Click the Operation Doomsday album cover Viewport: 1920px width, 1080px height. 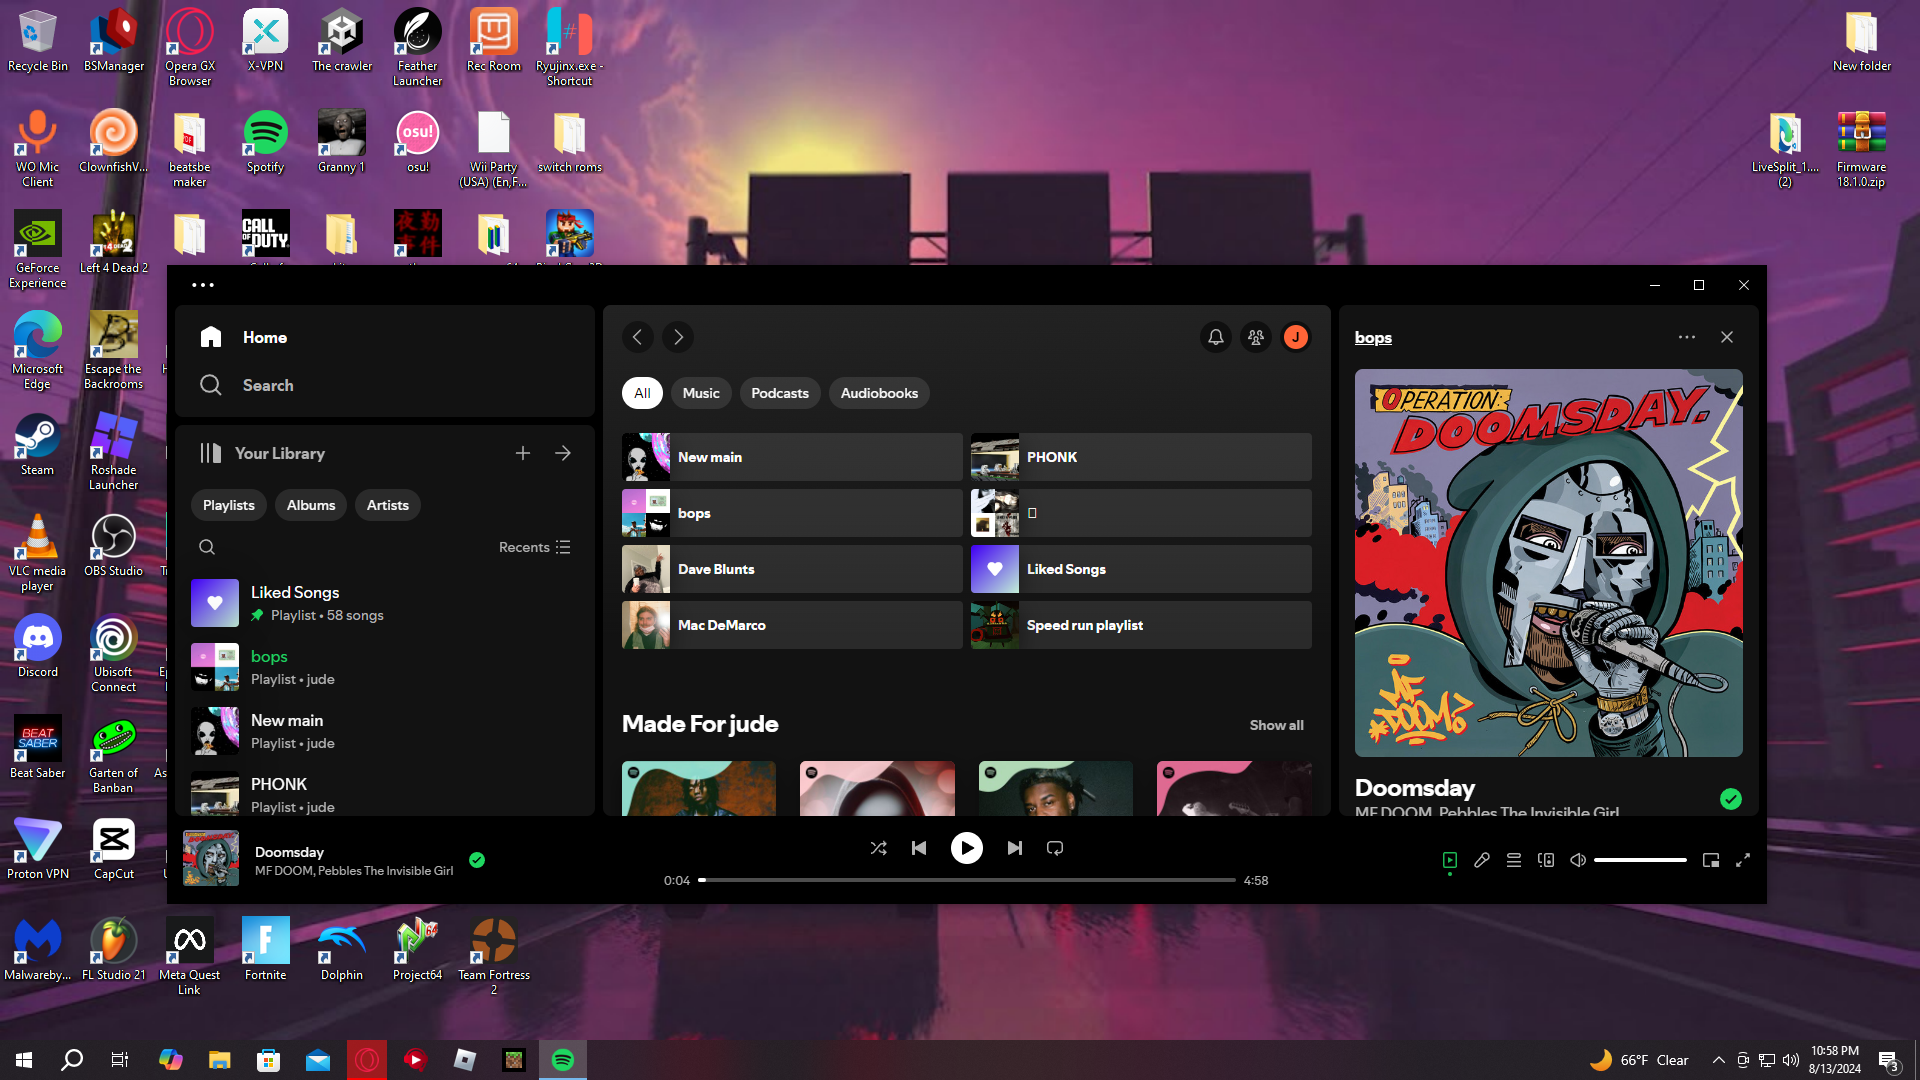(1548, 562)
